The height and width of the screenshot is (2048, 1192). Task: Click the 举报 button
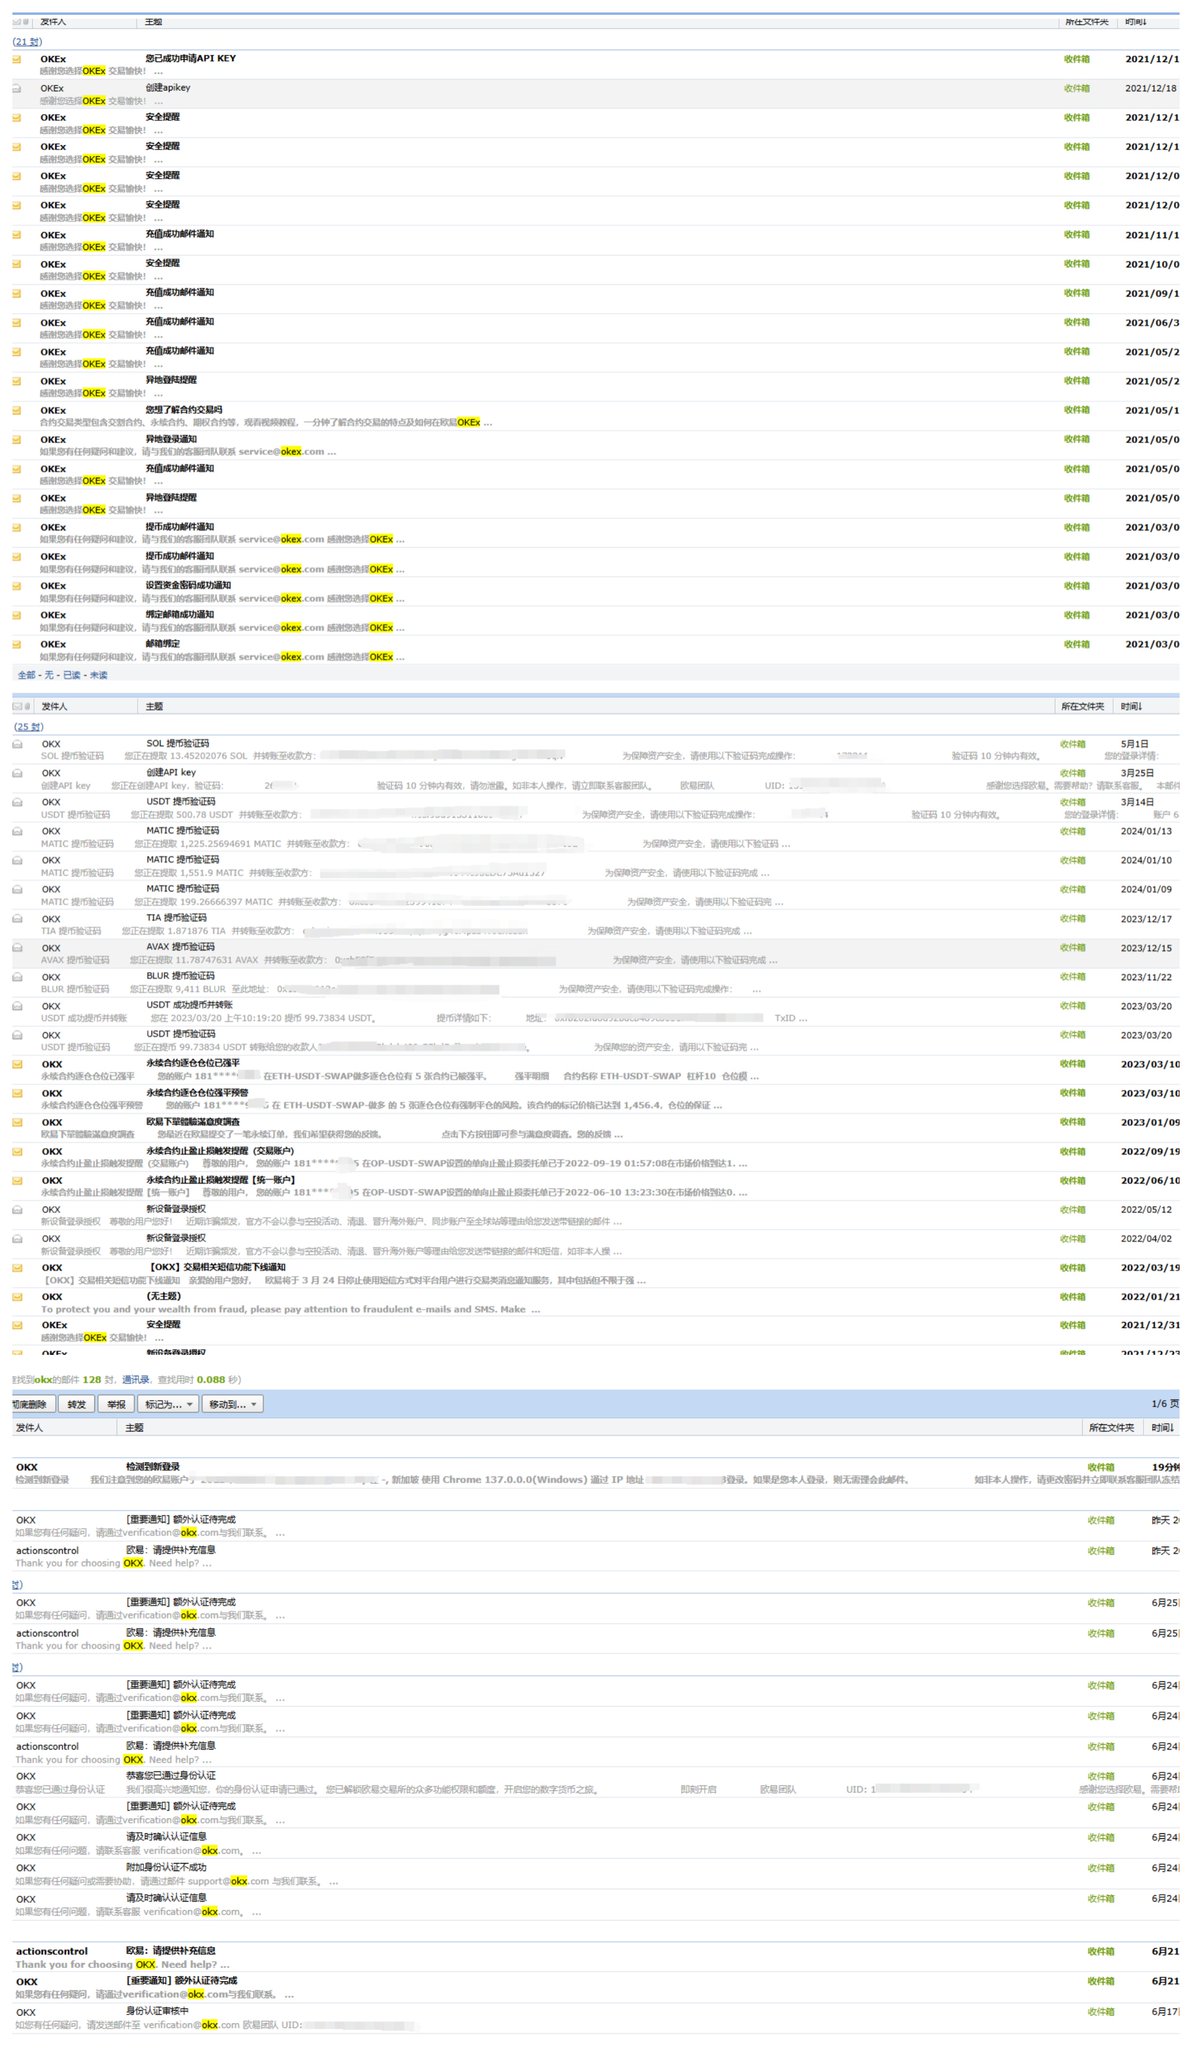[x=117, y=1404]
